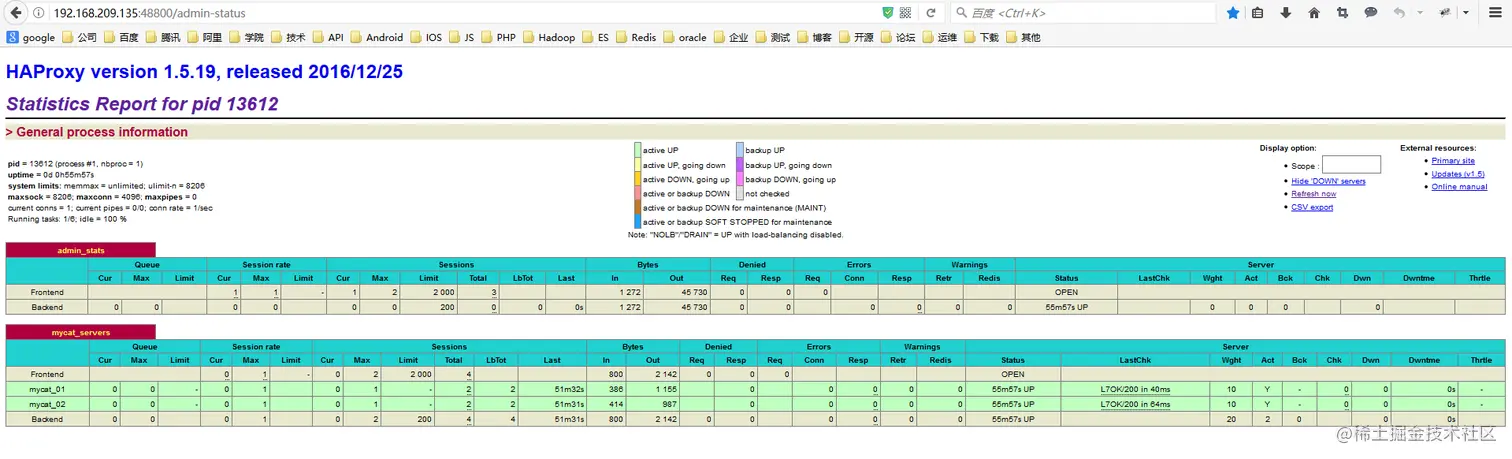Screen dimensions: 1512x459
Task: Open the JS bookmarks folder
Action: tap(461, 37)
